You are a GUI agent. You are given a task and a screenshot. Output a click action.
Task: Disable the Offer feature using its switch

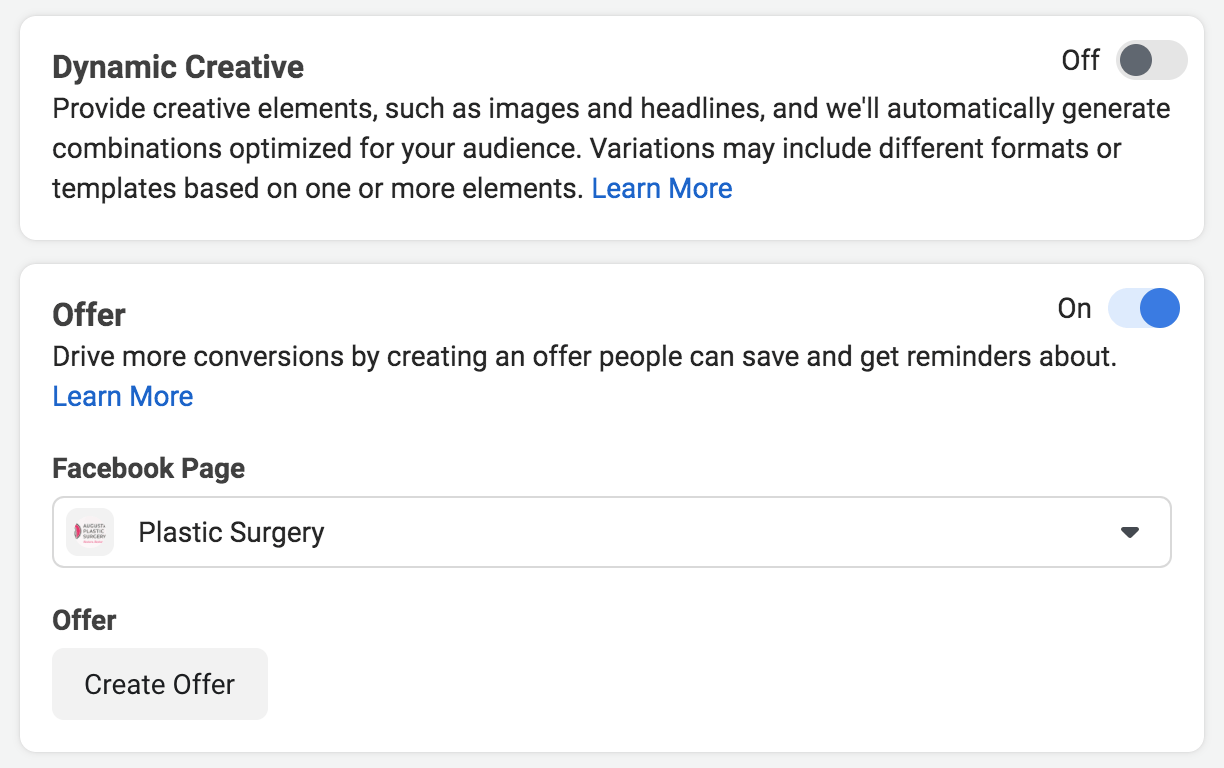click(x=1144, y=308)
